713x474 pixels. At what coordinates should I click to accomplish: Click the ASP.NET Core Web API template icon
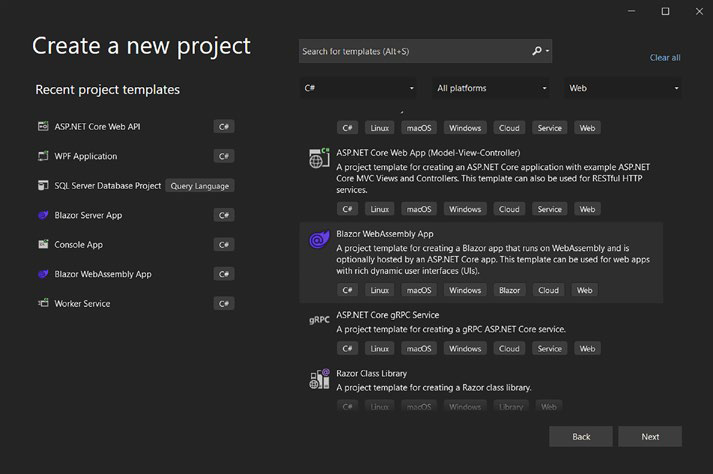[x=43, y=126]
